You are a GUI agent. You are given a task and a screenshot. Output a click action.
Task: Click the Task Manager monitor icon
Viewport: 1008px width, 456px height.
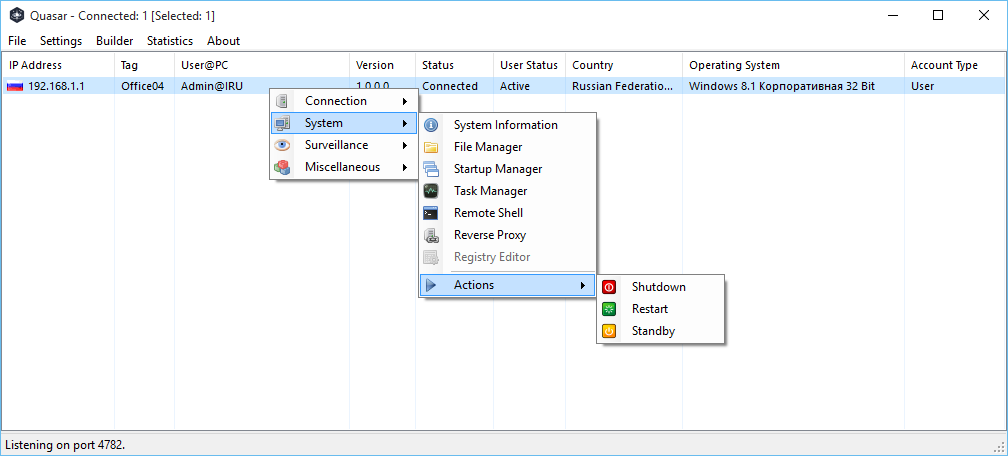431,191
